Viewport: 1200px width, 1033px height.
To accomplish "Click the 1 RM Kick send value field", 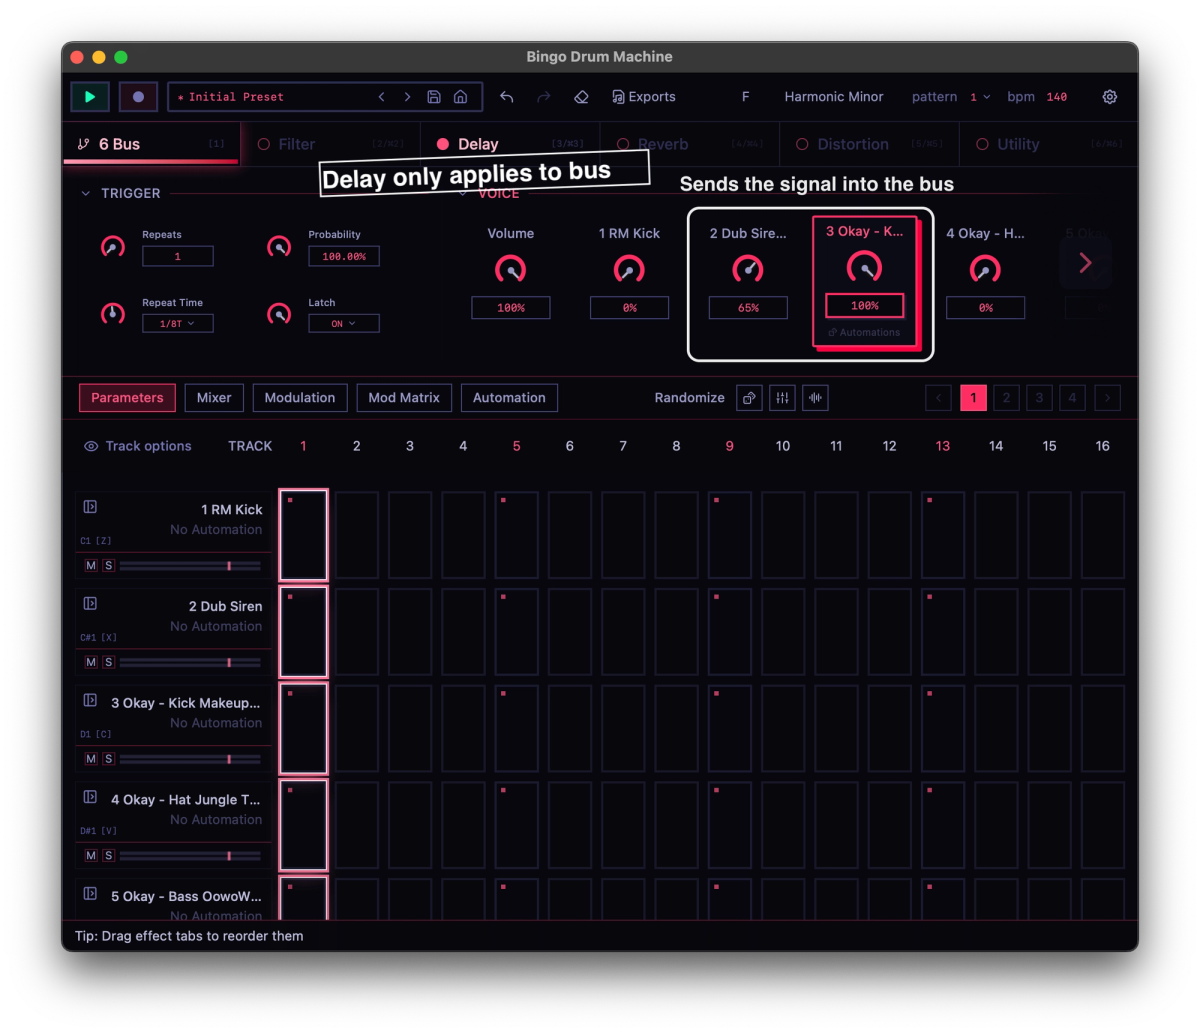I will [x=629, y=308].
